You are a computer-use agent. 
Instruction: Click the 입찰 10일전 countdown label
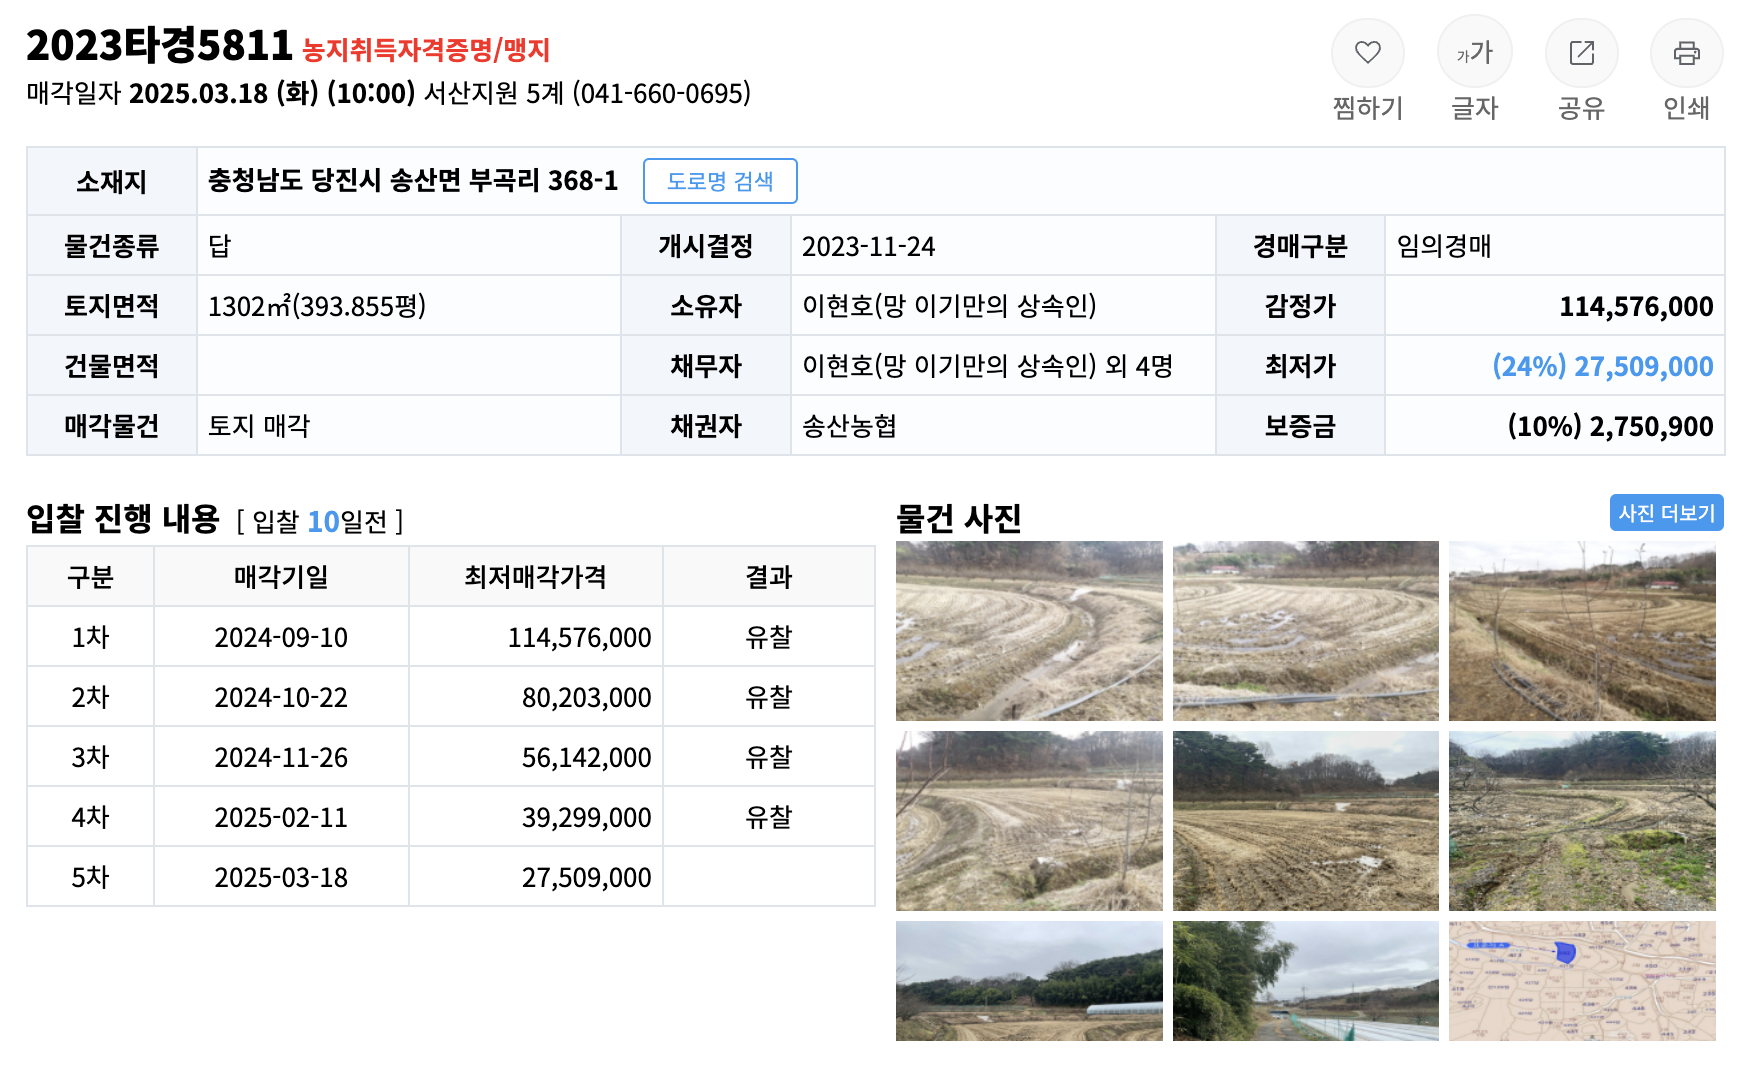319,521
